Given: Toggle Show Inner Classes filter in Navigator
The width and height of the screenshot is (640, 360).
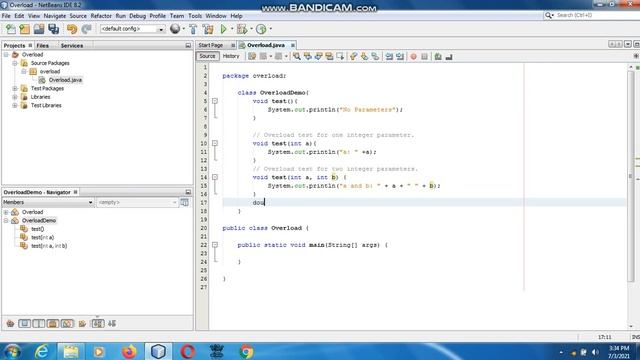Looking at the screenshot, I should [67, 324].
